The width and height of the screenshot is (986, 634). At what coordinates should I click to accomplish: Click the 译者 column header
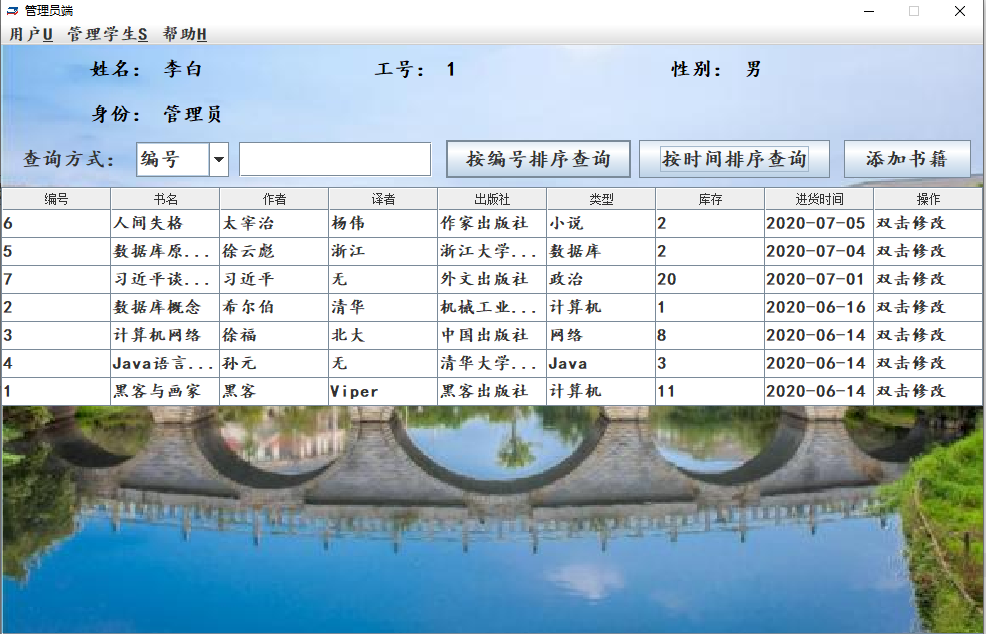(383, 199)
